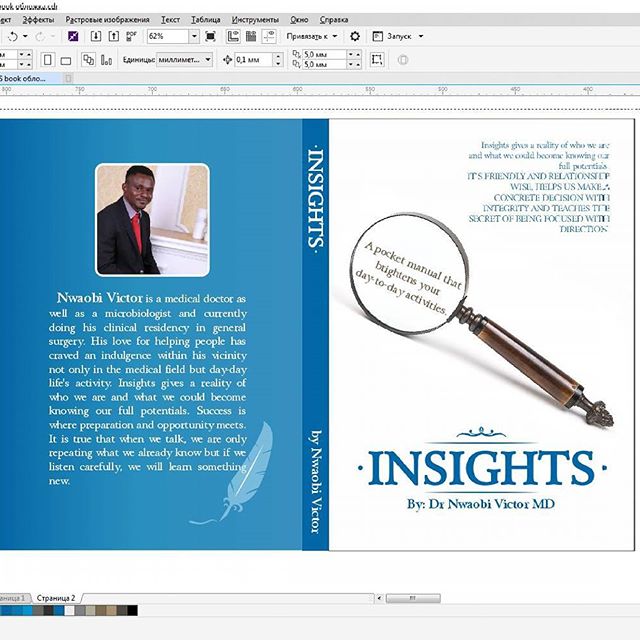This screenshot has width=640, height=640.
Task: Select the author biography paragraph text
Action: [x=148, y=389]
